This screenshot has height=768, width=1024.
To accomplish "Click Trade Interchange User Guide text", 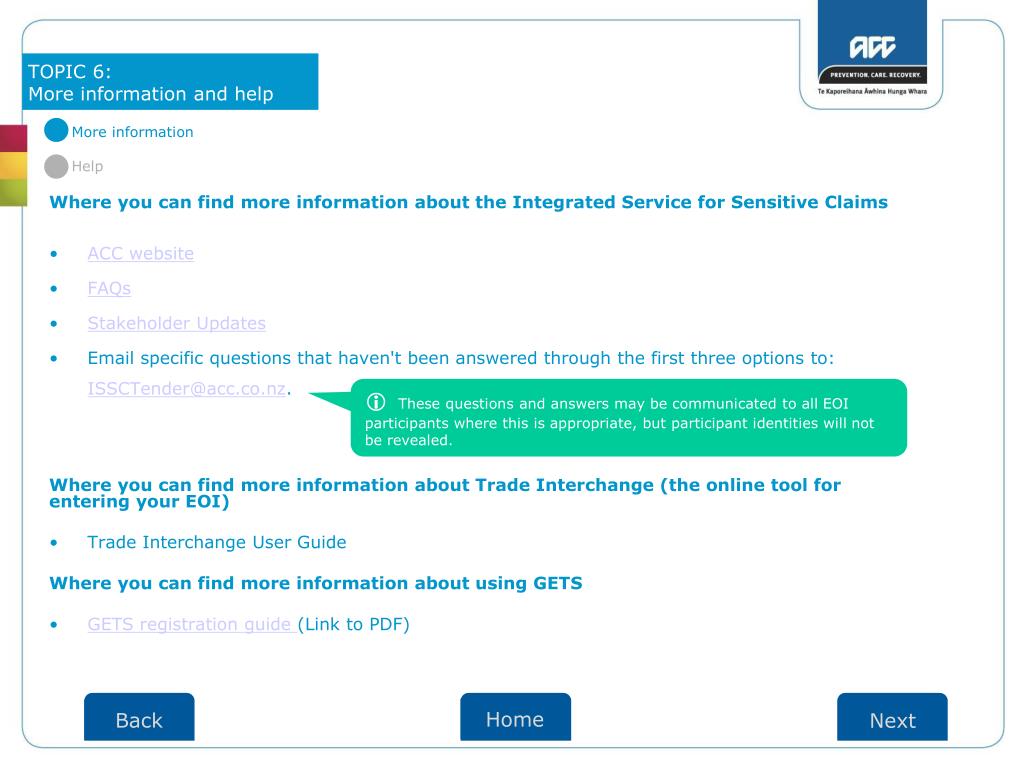I will 217,542.
